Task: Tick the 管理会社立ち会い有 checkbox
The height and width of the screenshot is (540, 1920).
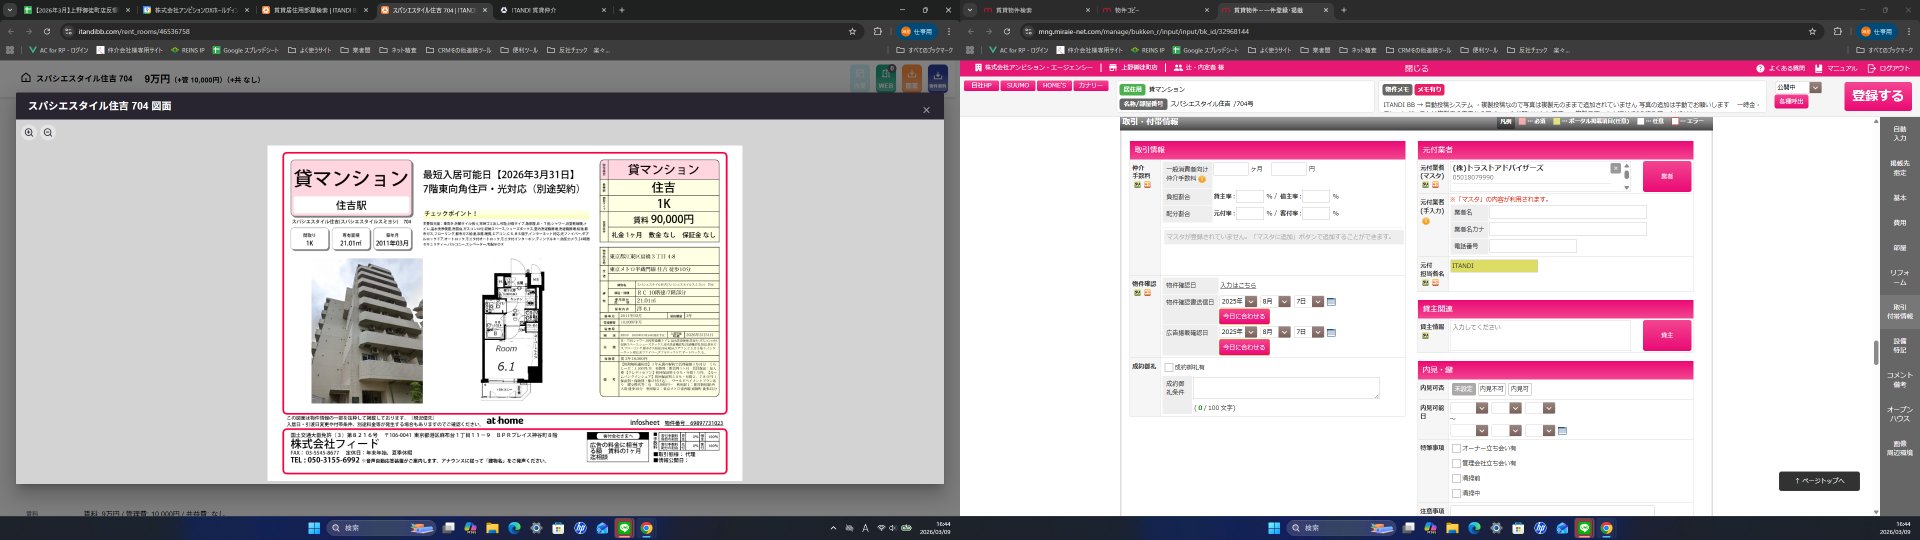Action: [x=1456, y=463]
